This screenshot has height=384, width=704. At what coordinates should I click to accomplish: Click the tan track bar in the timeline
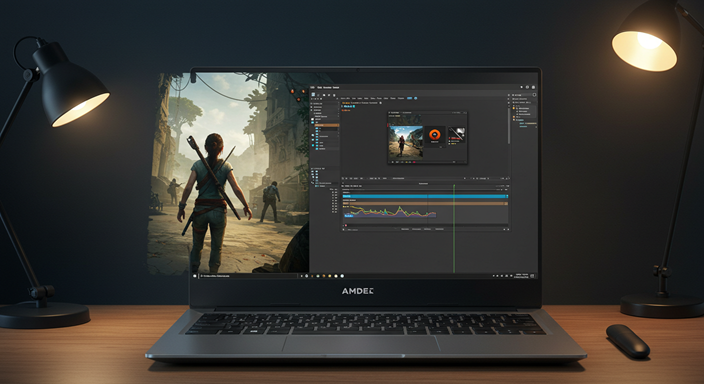(x=425, y=203)
